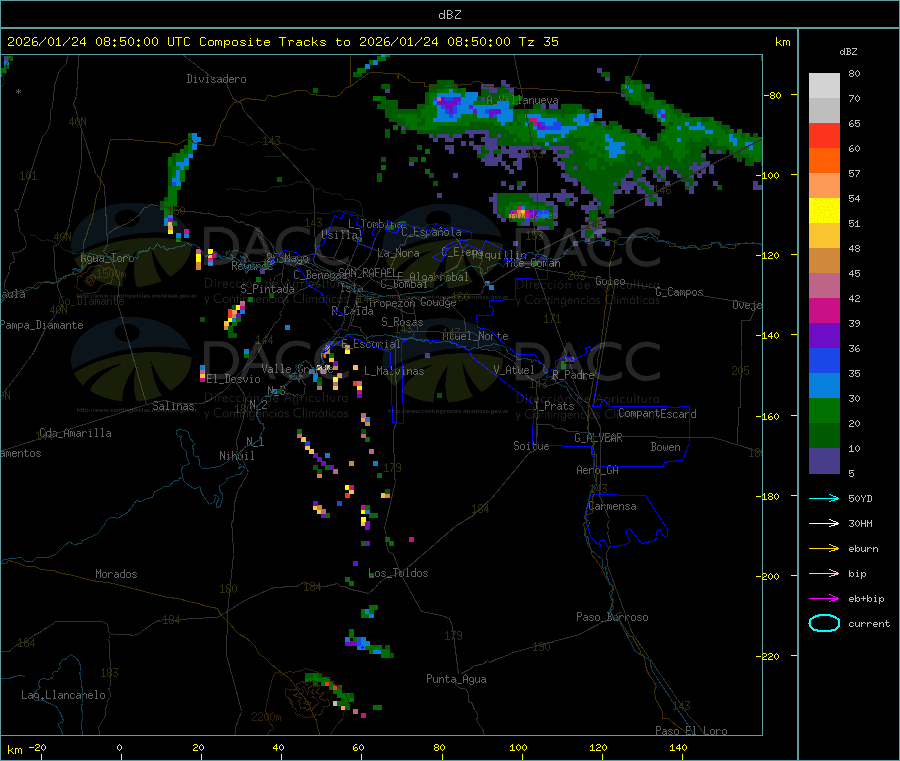This screenshot has width=900, height=761.
Task: Click the C_Benegas map label
Action: pyautogui.click(x=320, y=275)
